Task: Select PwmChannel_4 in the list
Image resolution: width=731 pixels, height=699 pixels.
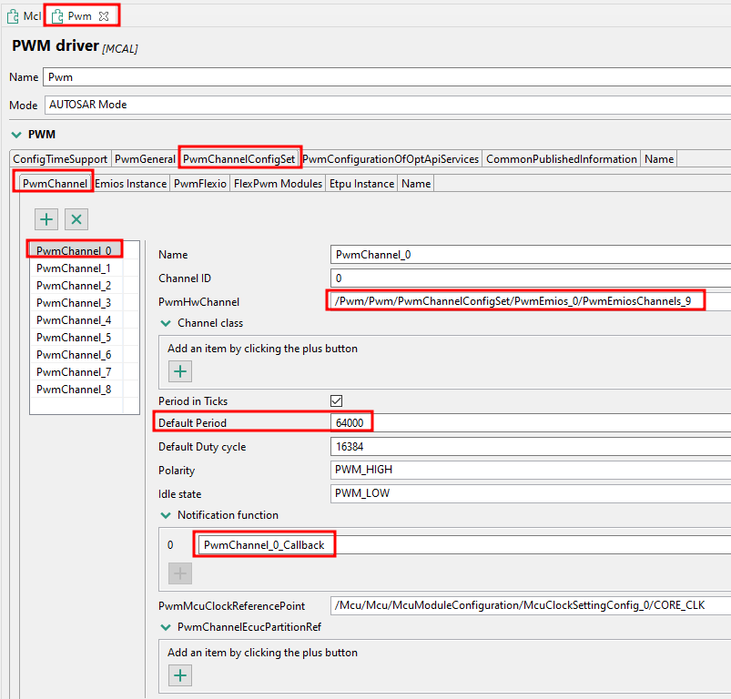Action: pos(75,320)
